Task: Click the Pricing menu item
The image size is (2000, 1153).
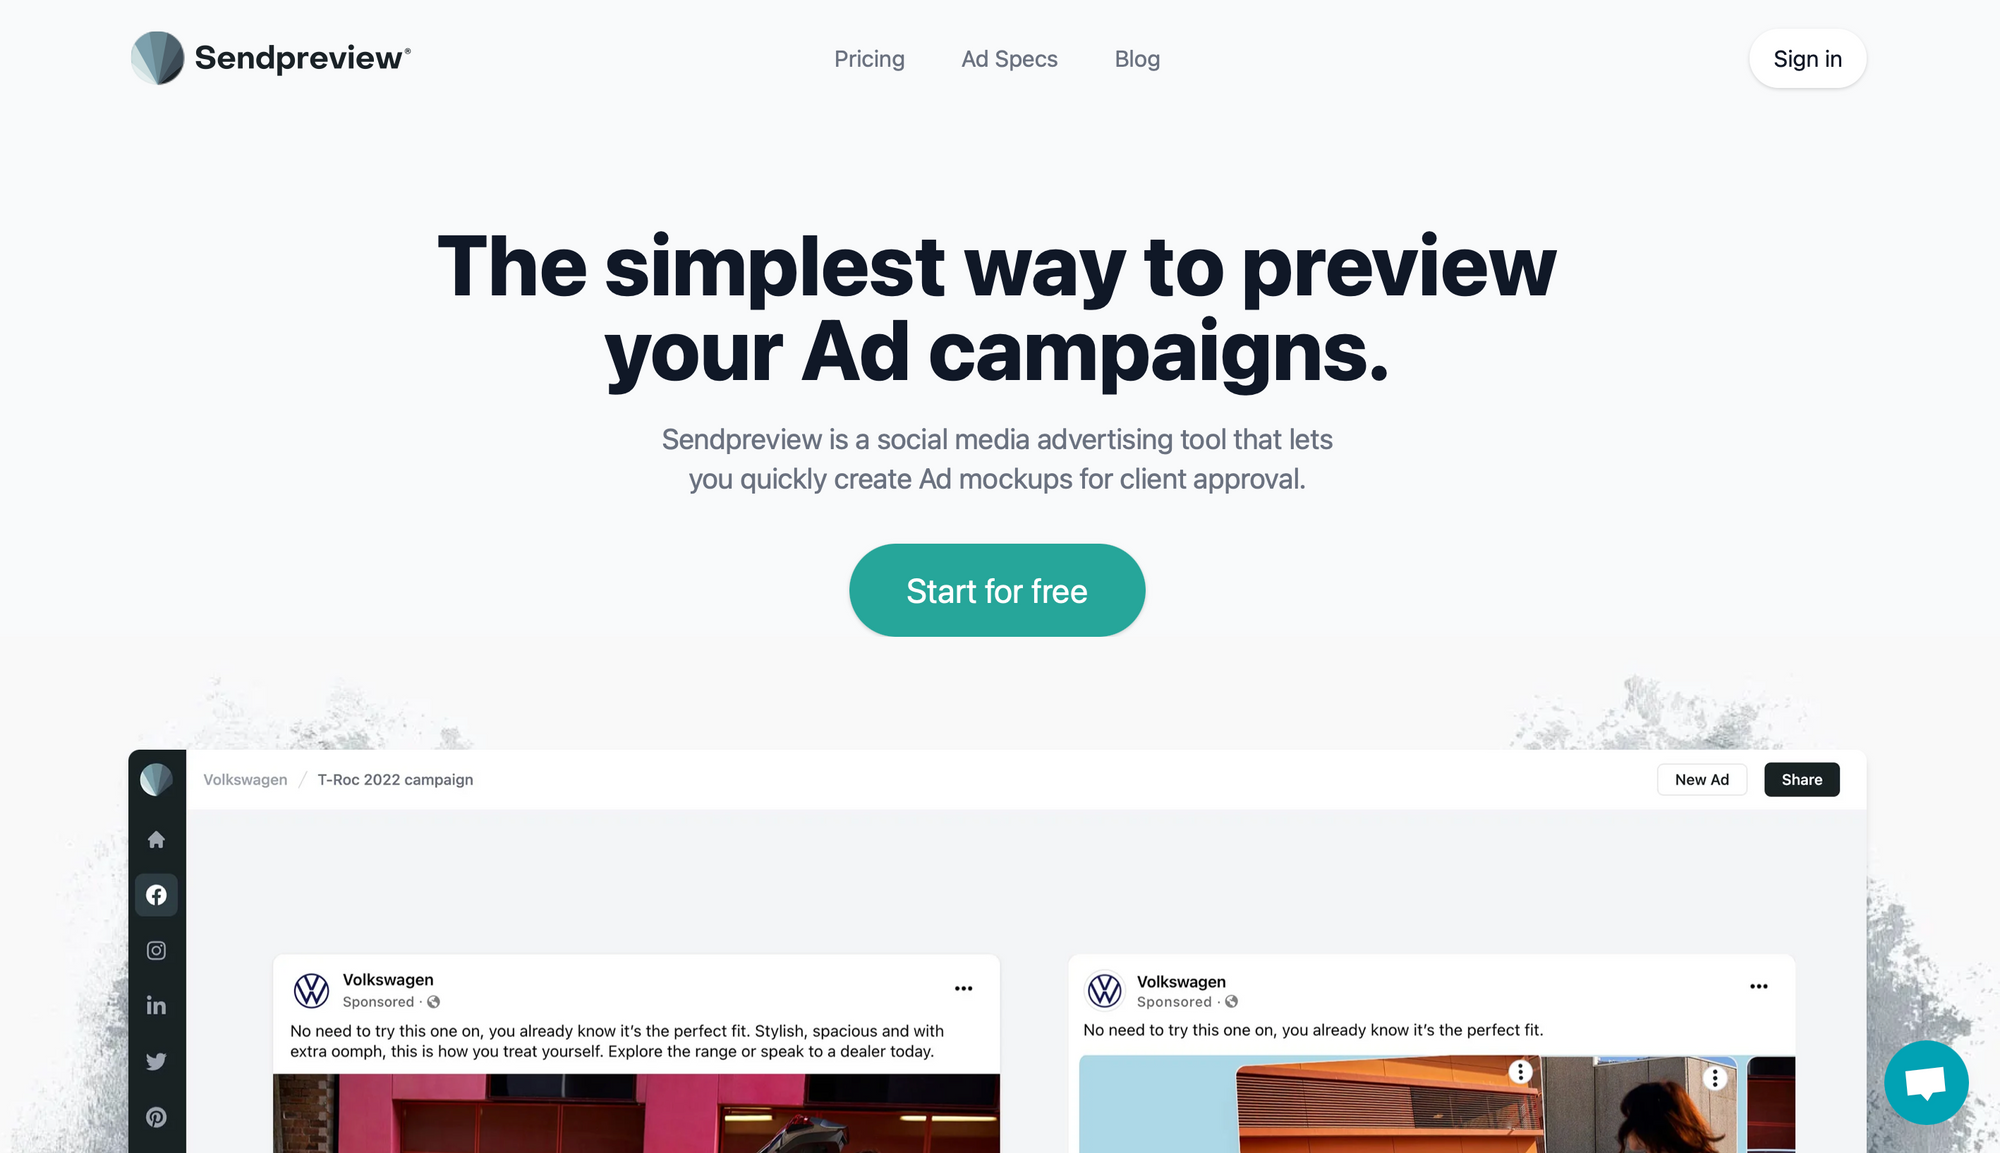Action: pos(870,58)
